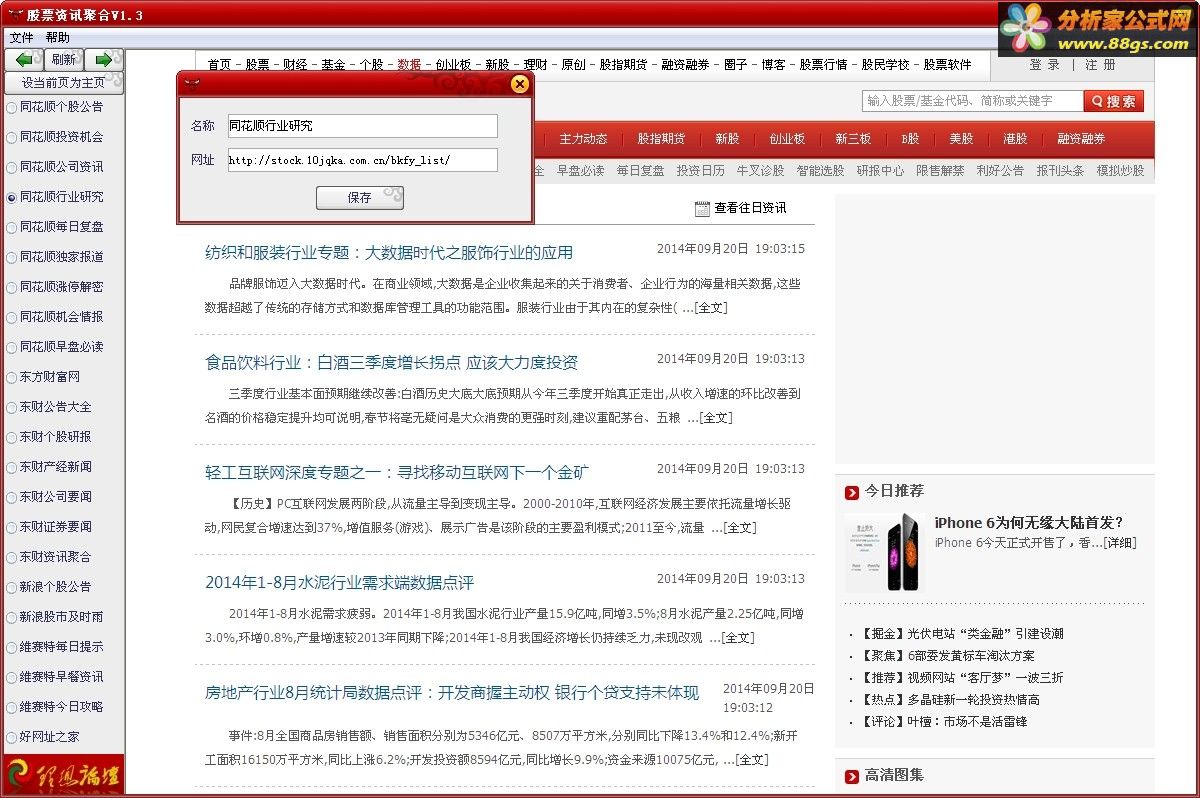Click [详细] link next to iPhone 6 summary
The image size is (1200, 798).
pyautogui.click(x=1119, y=543)
